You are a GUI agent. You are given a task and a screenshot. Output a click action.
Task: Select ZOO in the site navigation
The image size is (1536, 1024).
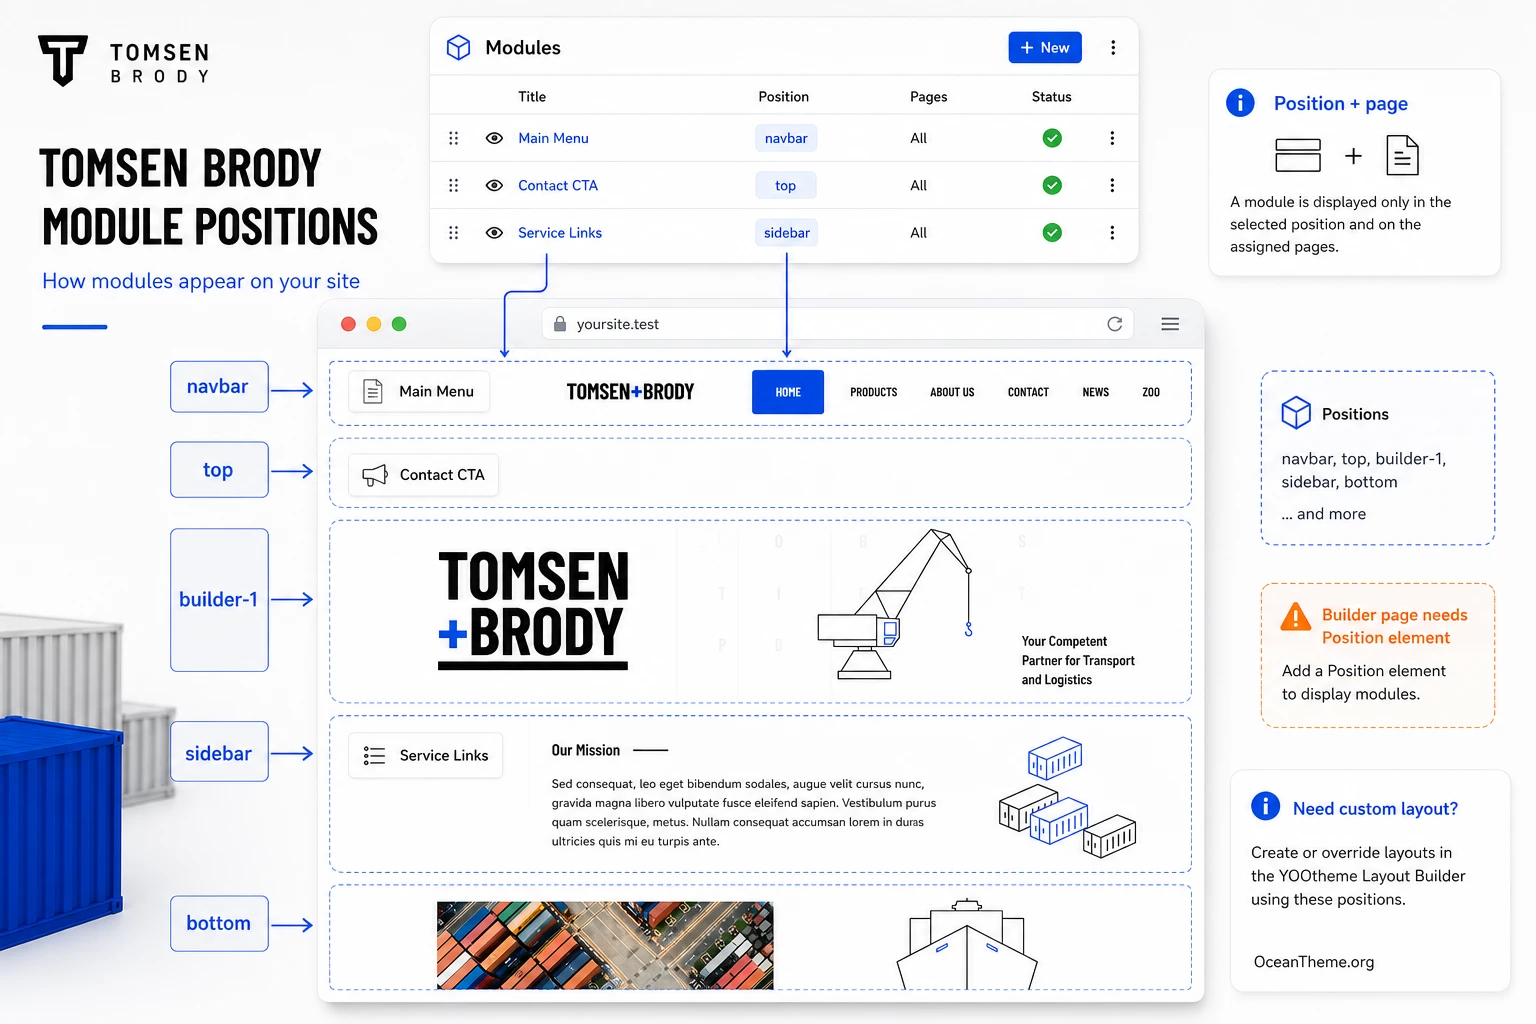pyautogui.click(x=1151, y=392)
